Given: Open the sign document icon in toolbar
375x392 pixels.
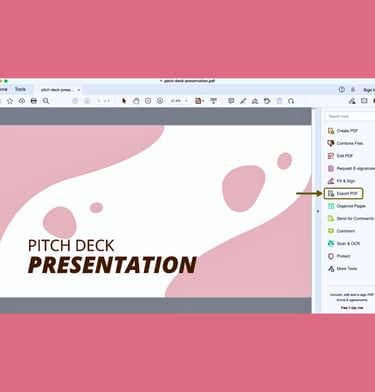Looking at the screenshot, I should 255,101.
